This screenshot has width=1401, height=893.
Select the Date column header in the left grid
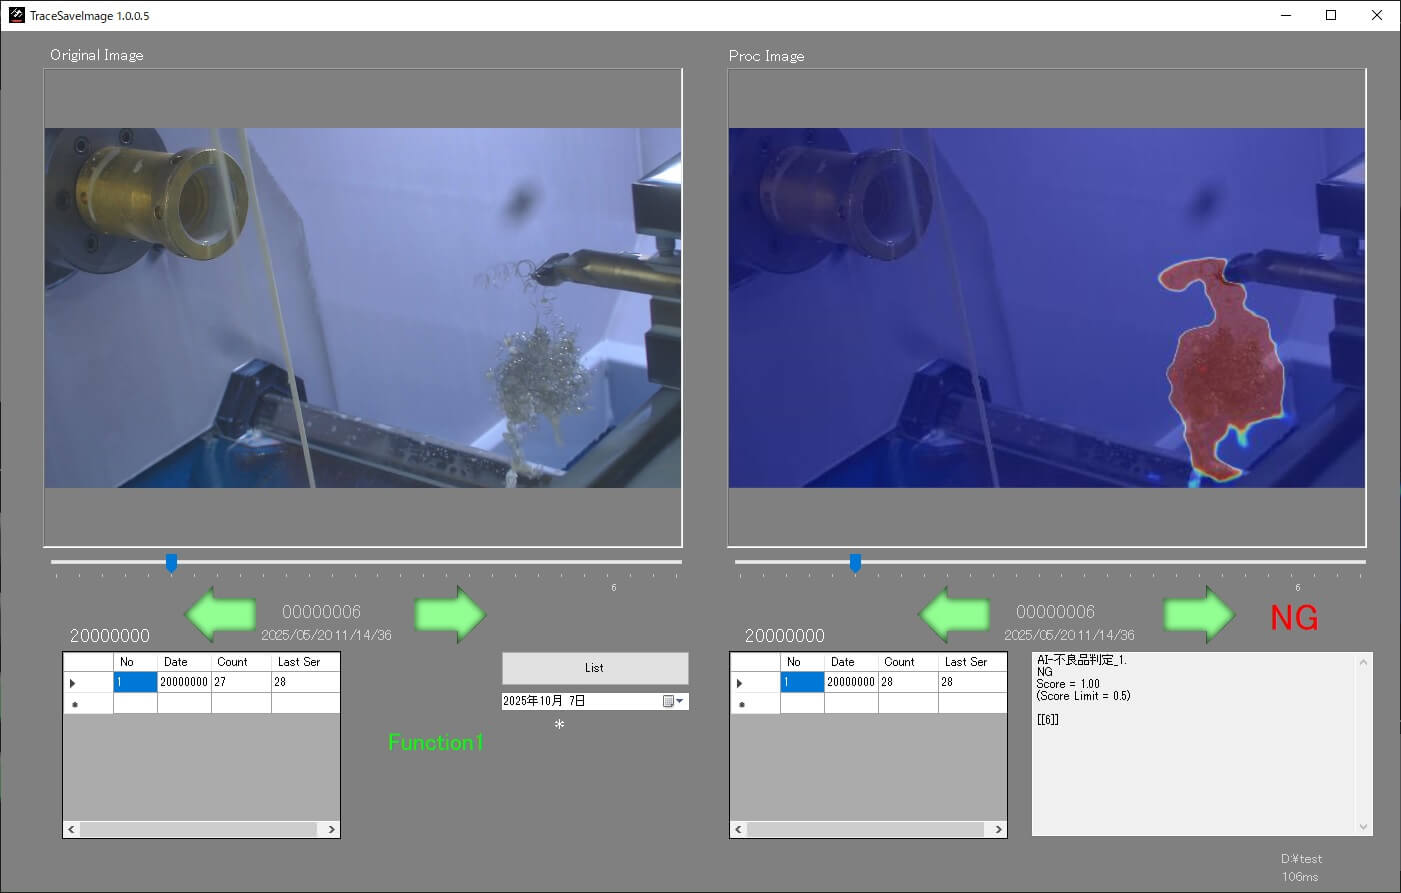tap(177, 661)
